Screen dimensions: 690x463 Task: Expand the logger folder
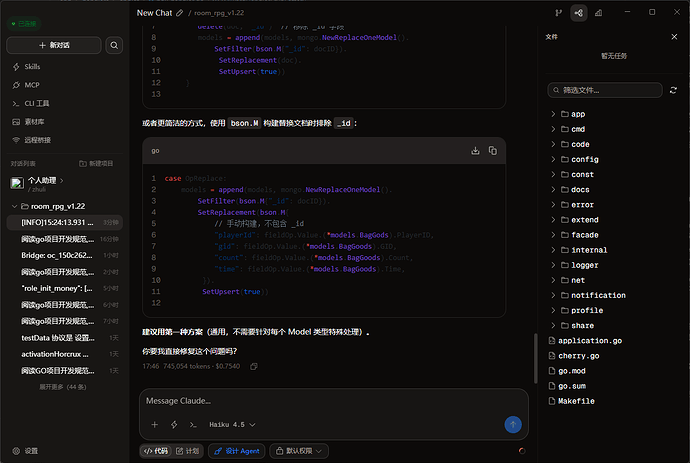click(x=553, y=265)
